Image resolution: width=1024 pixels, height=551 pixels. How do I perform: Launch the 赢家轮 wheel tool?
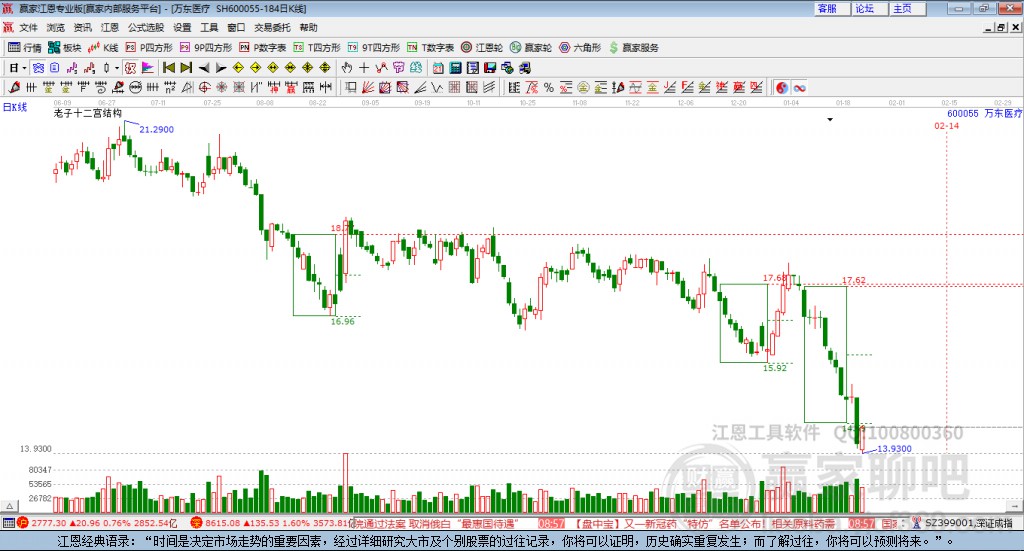(531, 48)
